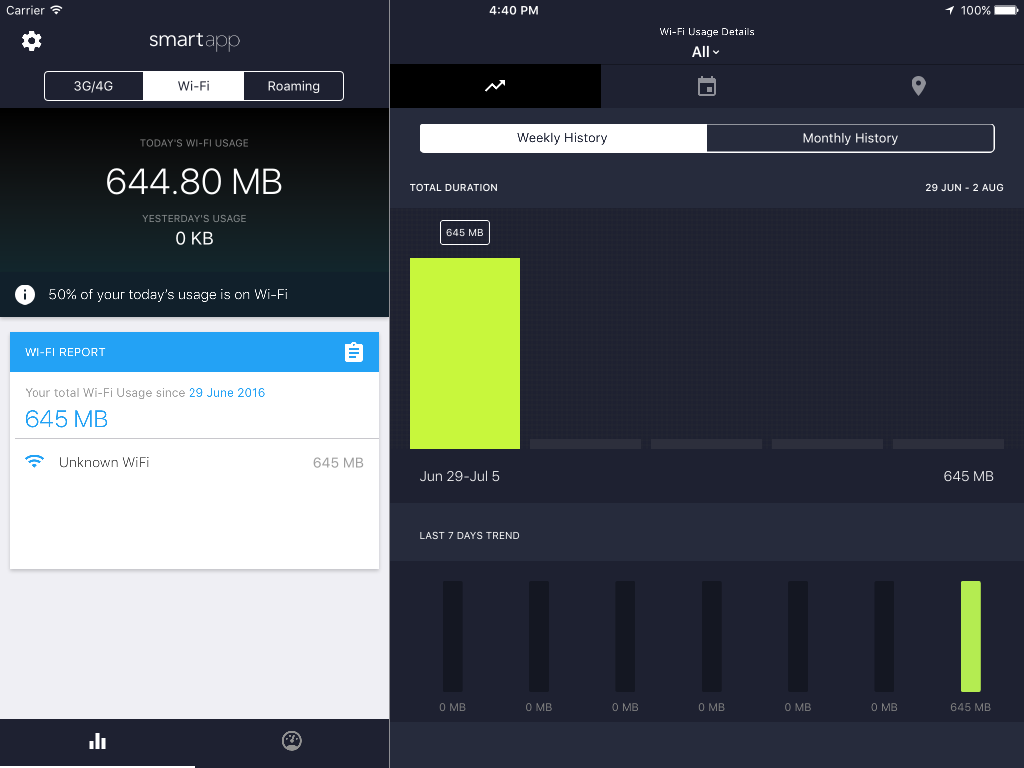Open settings with the gear icon
The image size is (1024, 768).
point(31,40)
